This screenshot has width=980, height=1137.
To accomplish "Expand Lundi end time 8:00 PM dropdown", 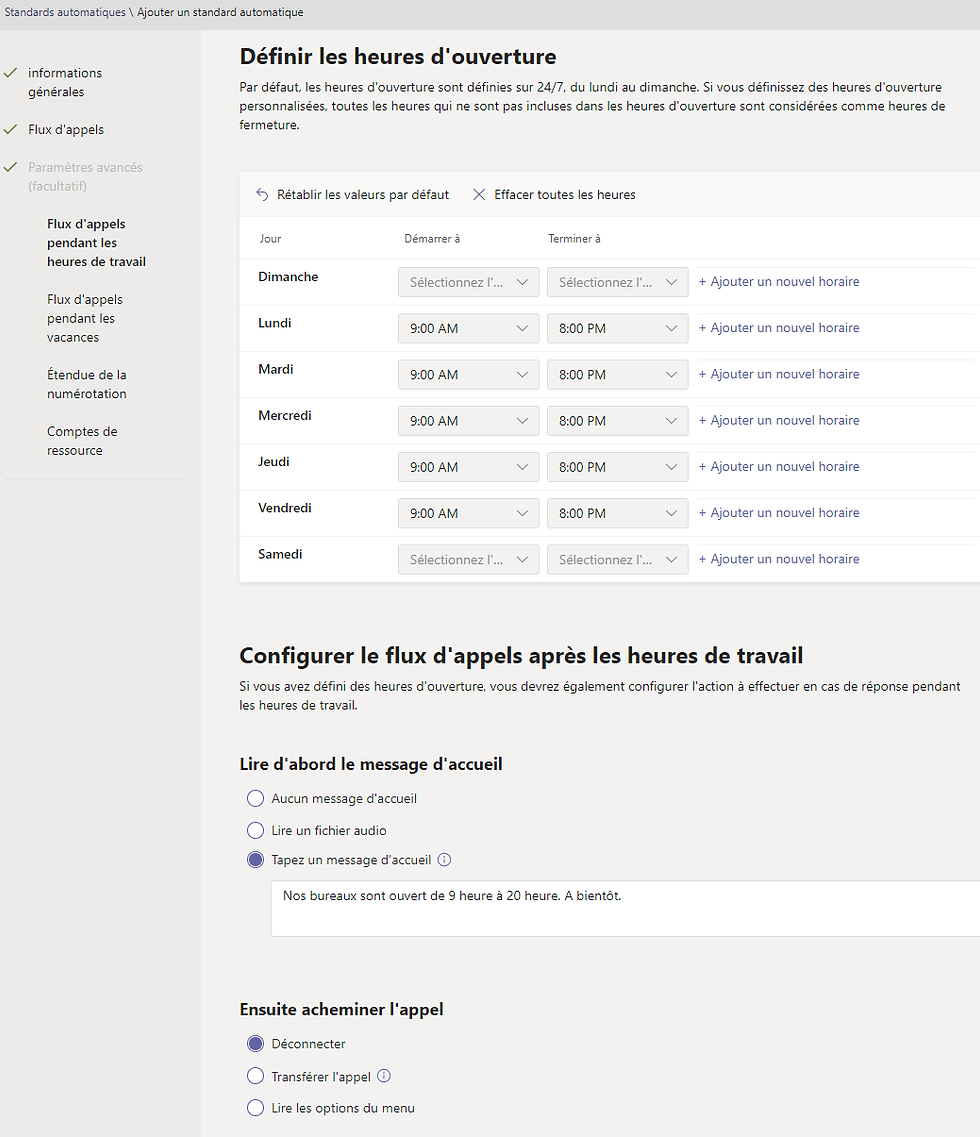I will coord(617,328).
